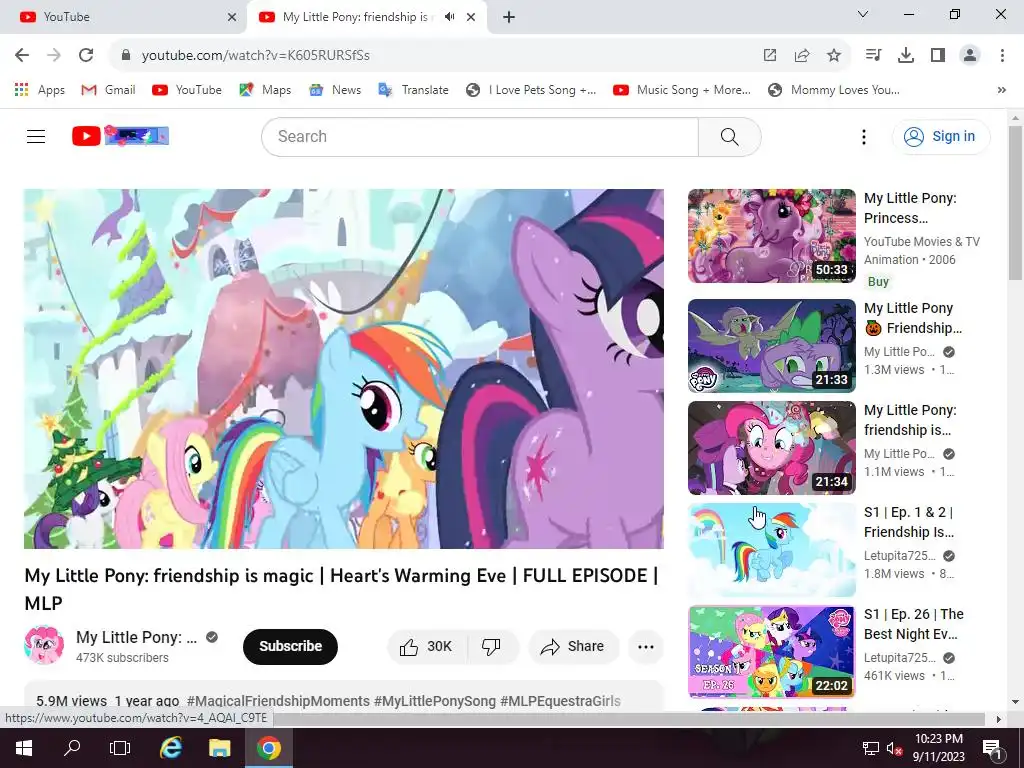
Task: Open S1 Ep. 26 thumbnail 22:02
Action: point(772,652)
